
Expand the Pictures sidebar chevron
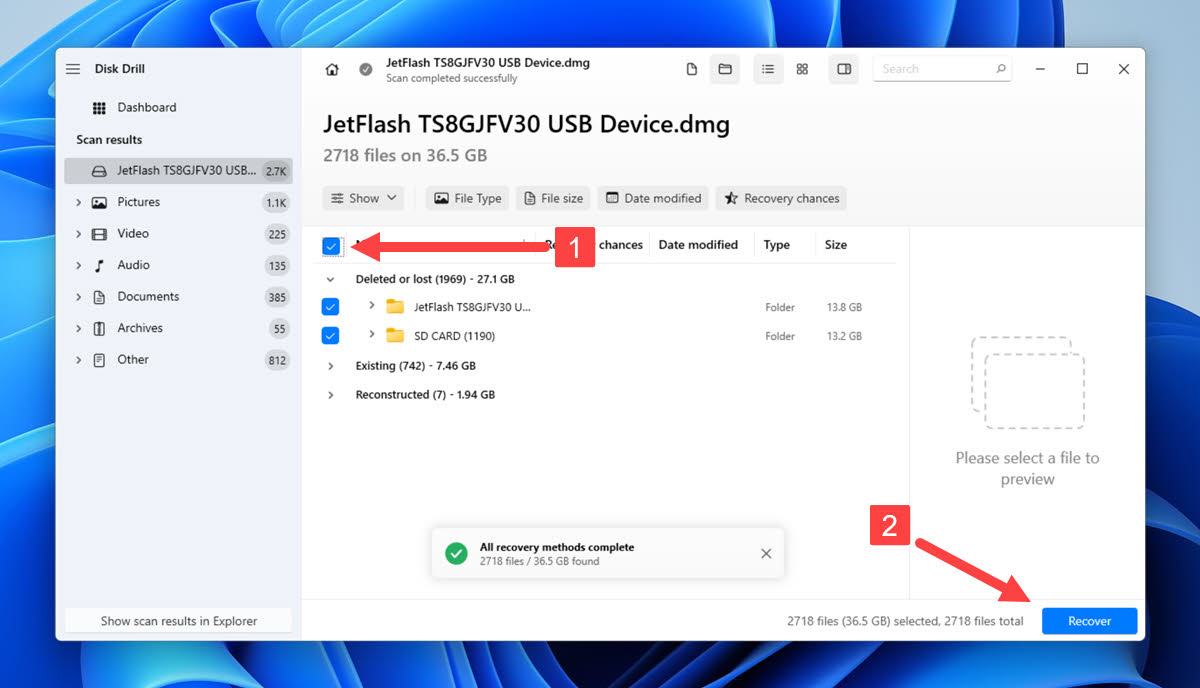78,202
